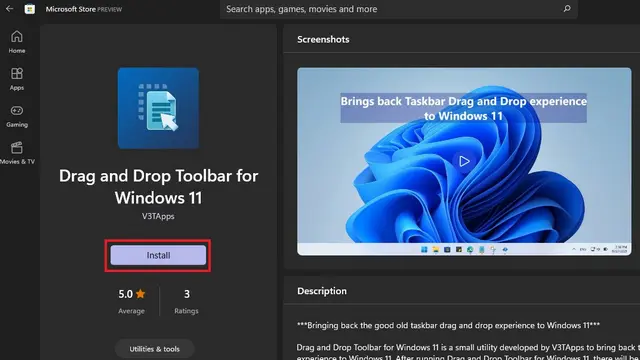Play the screenshot preview video
640x360 pixels.
tap(464, 161)
